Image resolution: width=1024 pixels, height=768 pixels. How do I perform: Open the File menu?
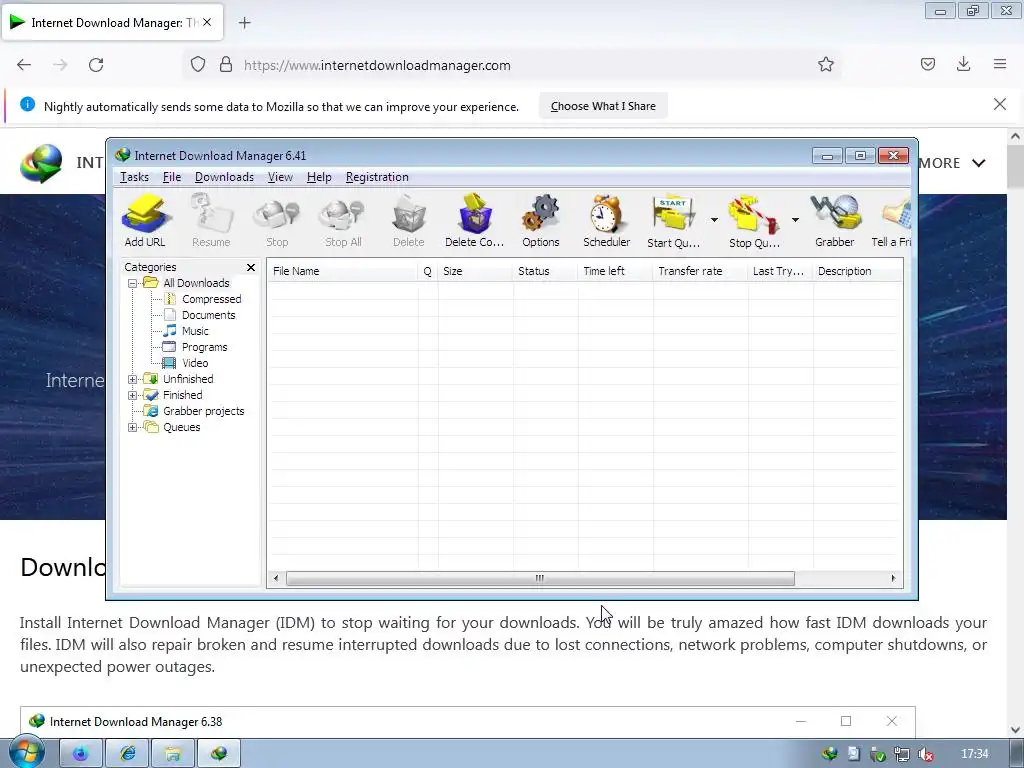pos(172,177)
